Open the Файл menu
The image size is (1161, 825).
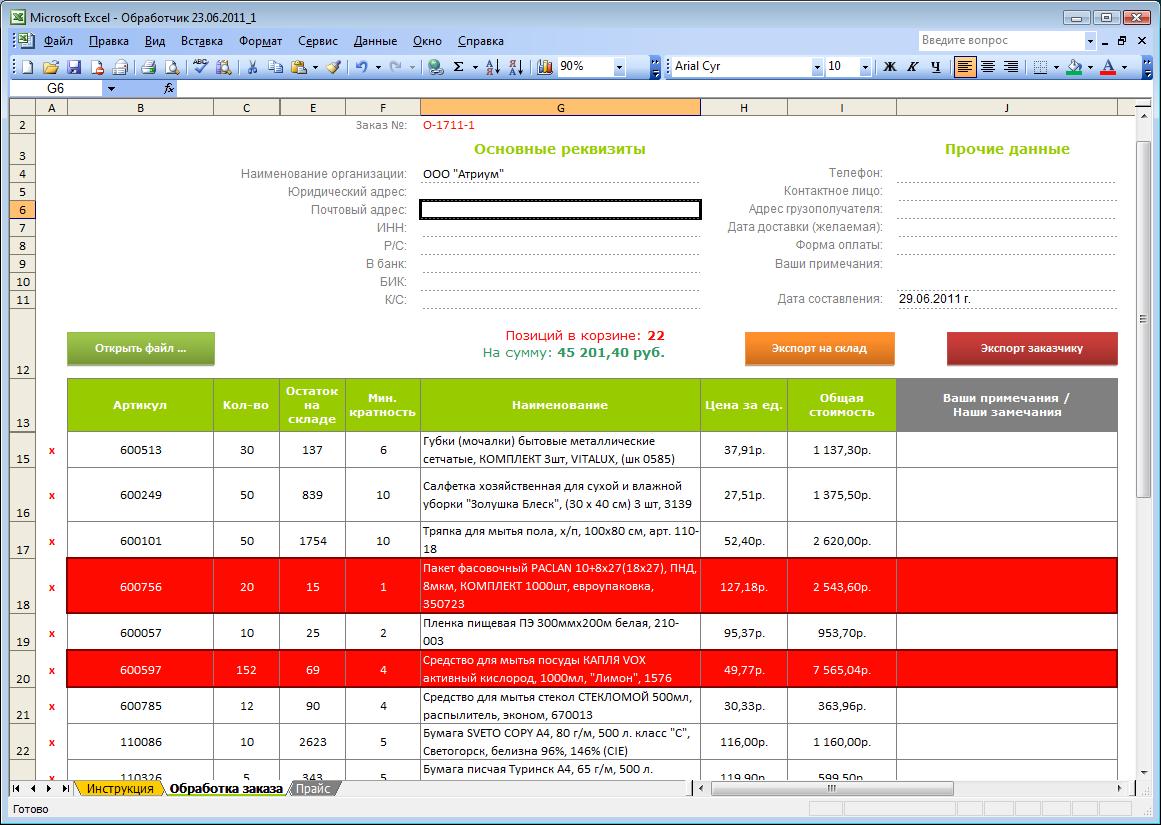click(x=58, y=41)
